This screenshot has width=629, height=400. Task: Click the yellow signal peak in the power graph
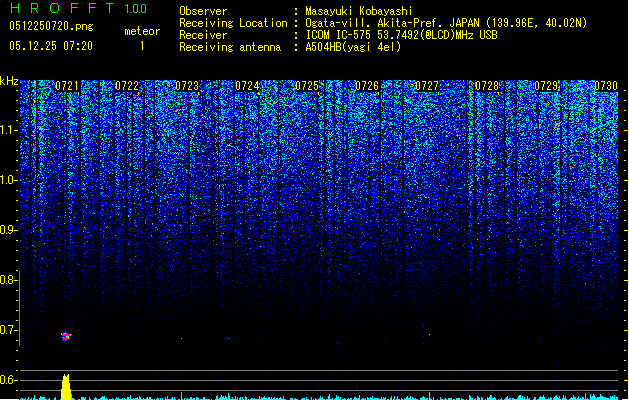coord(66,387)
